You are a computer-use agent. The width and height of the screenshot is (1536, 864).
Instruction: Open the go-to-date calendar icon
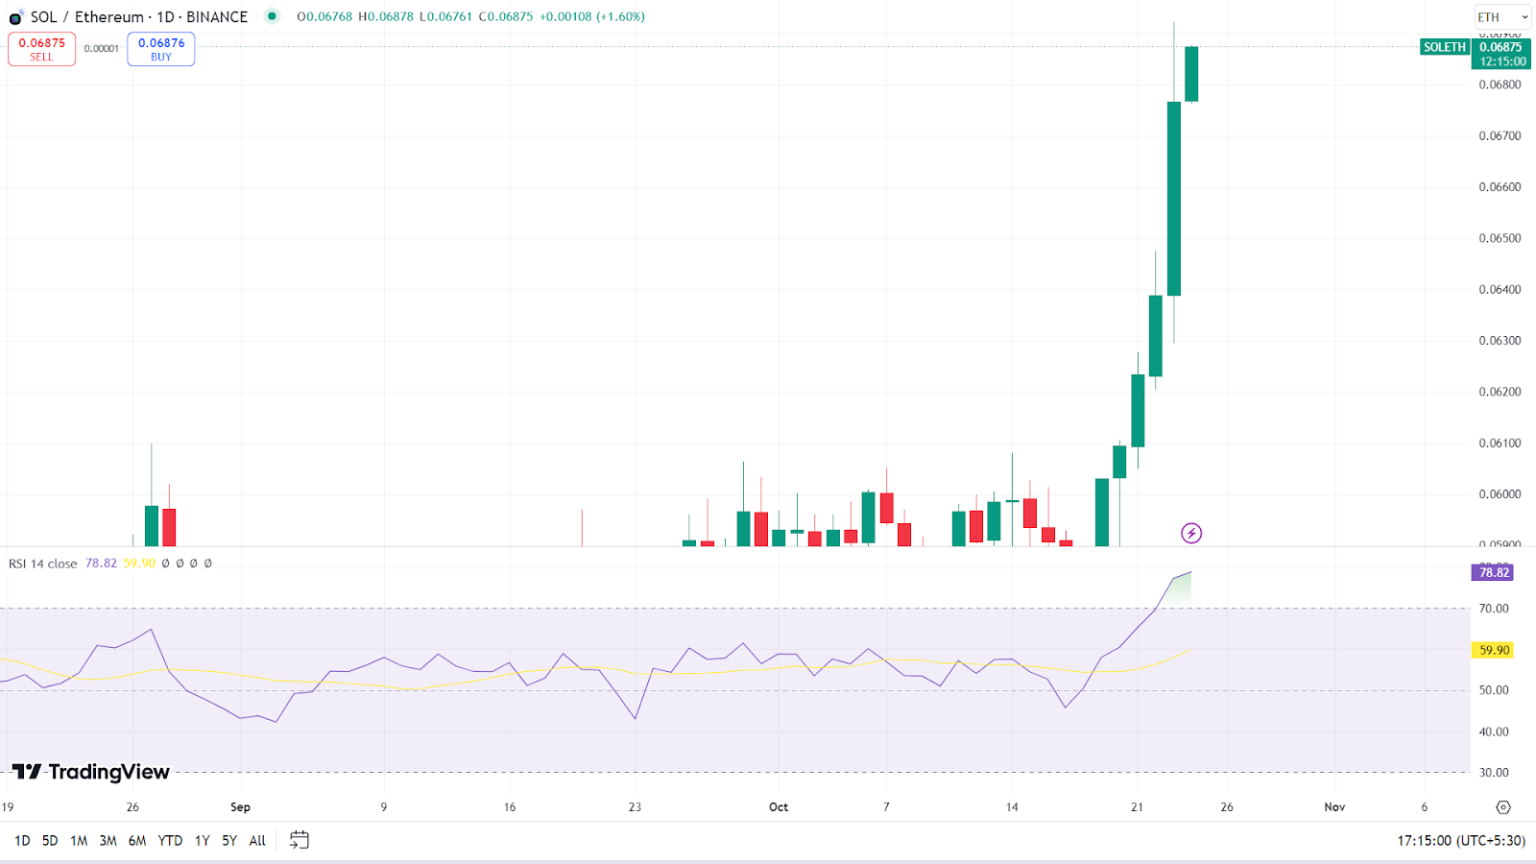point(299,840)
